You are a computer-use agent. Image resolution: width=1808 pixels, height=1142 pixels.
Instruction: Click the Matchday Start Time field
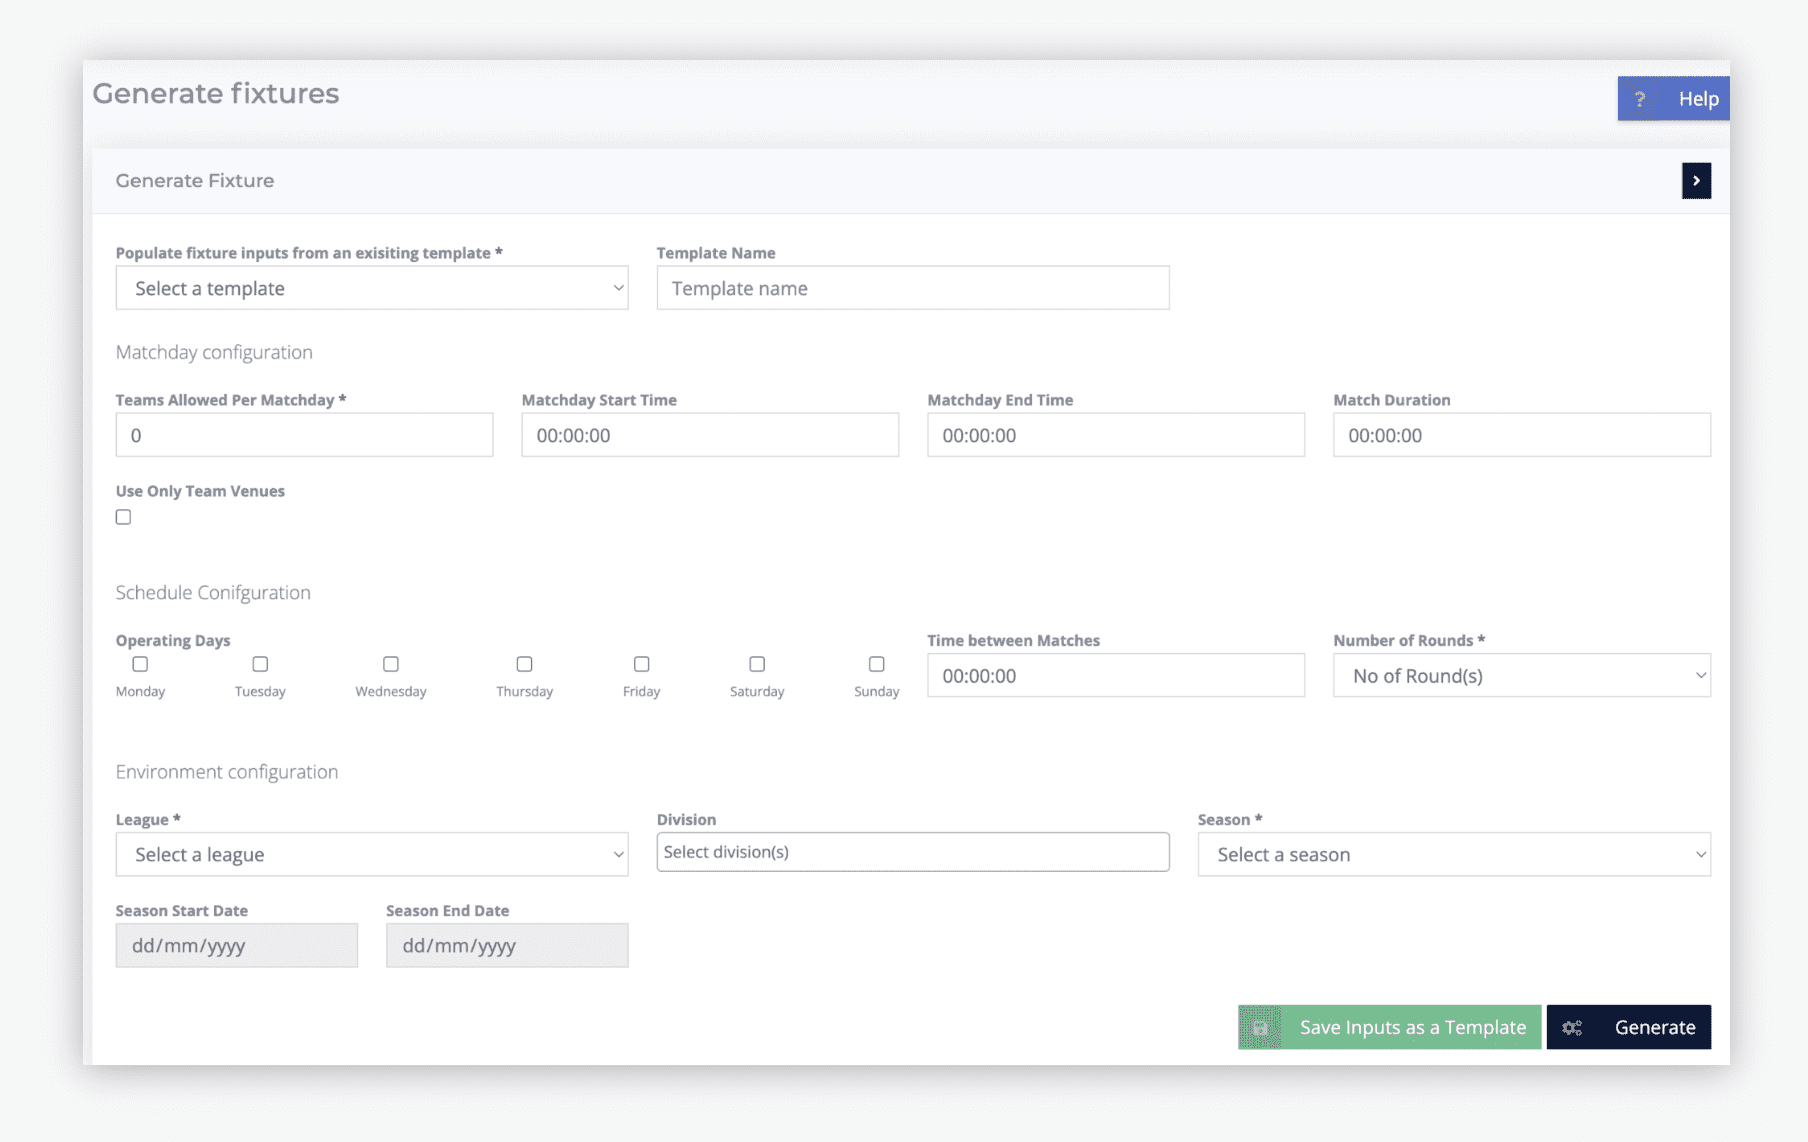pyautogui.click(x=709, y=435)
